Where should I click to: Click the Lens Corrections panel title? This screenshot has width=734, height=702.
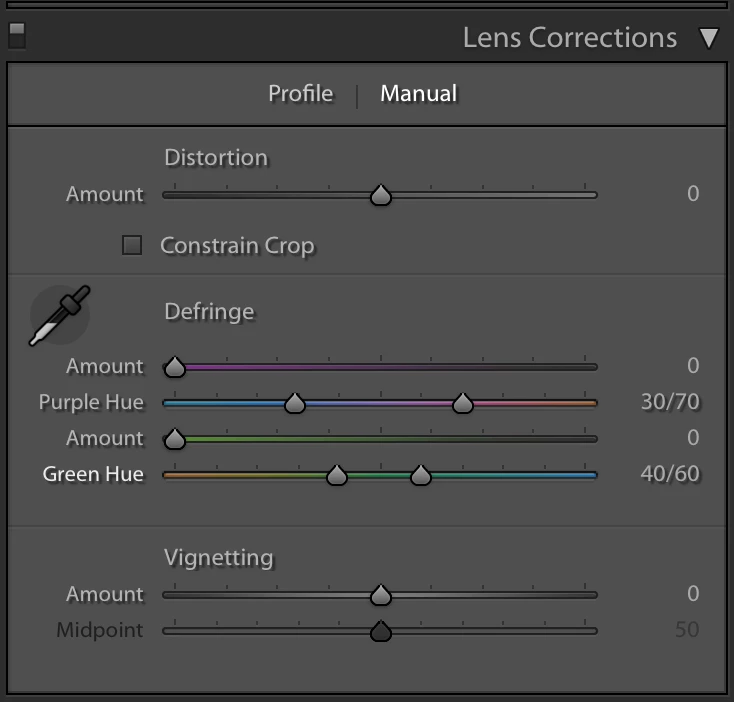tap(570, 37)
